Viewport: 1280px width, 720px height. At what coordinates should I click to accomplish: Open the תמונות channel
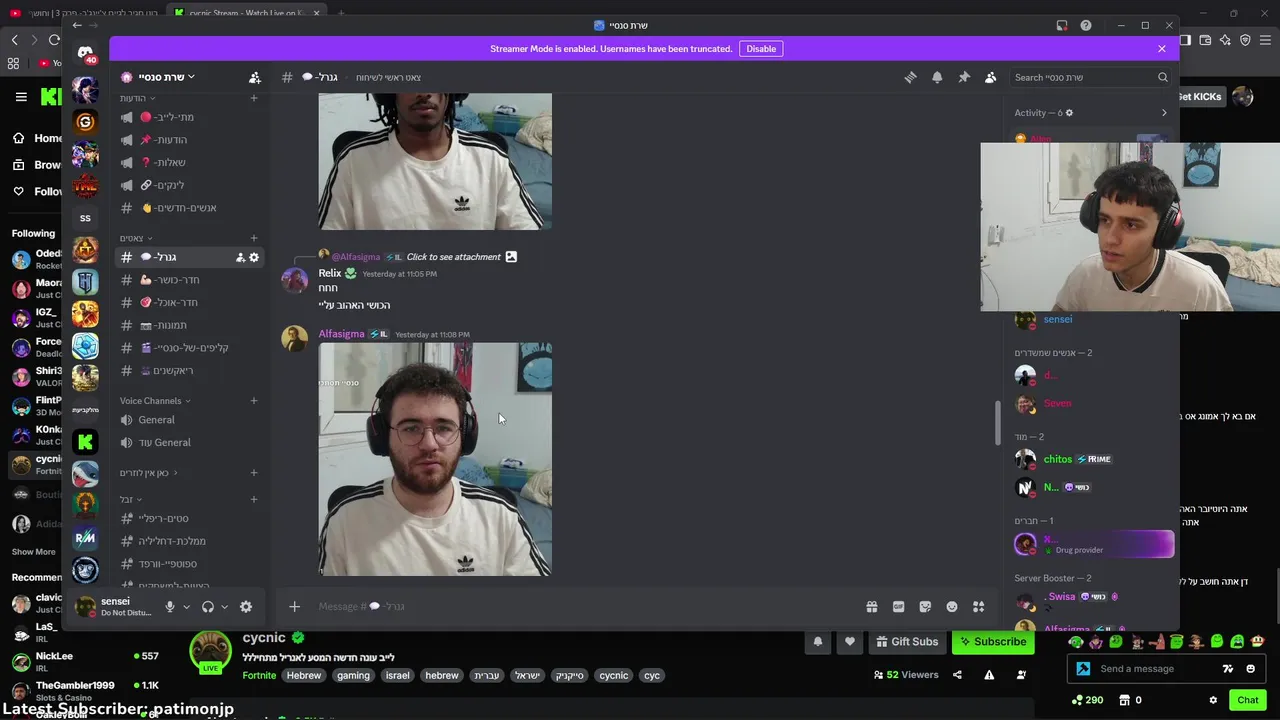tap(188, 325)
